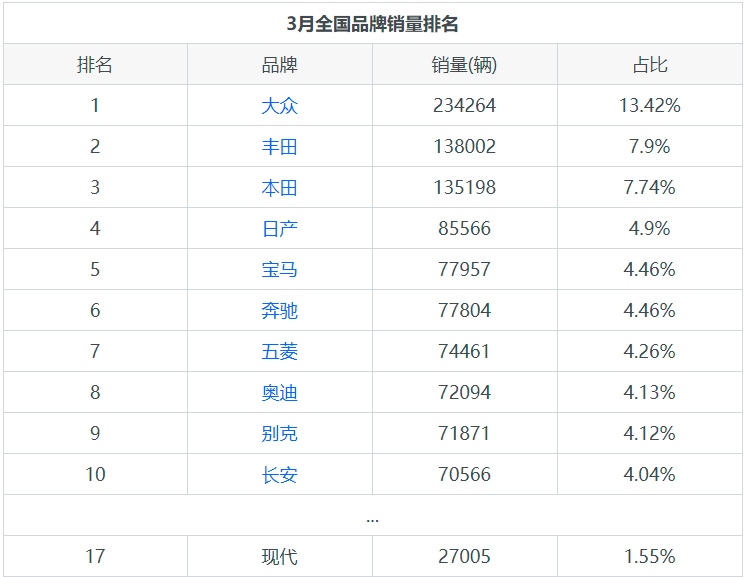Screen dimensions: 744x577
Task: Click rank number 17
Action: [x=95, y=557]
